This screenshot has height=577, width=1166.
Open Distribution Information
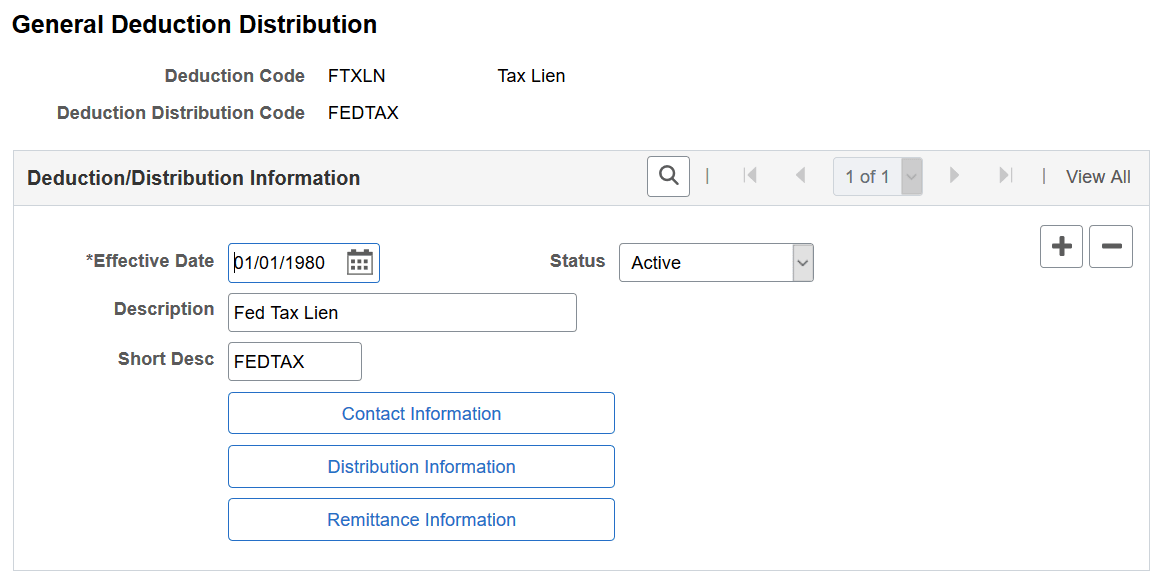tap(421, 466)
